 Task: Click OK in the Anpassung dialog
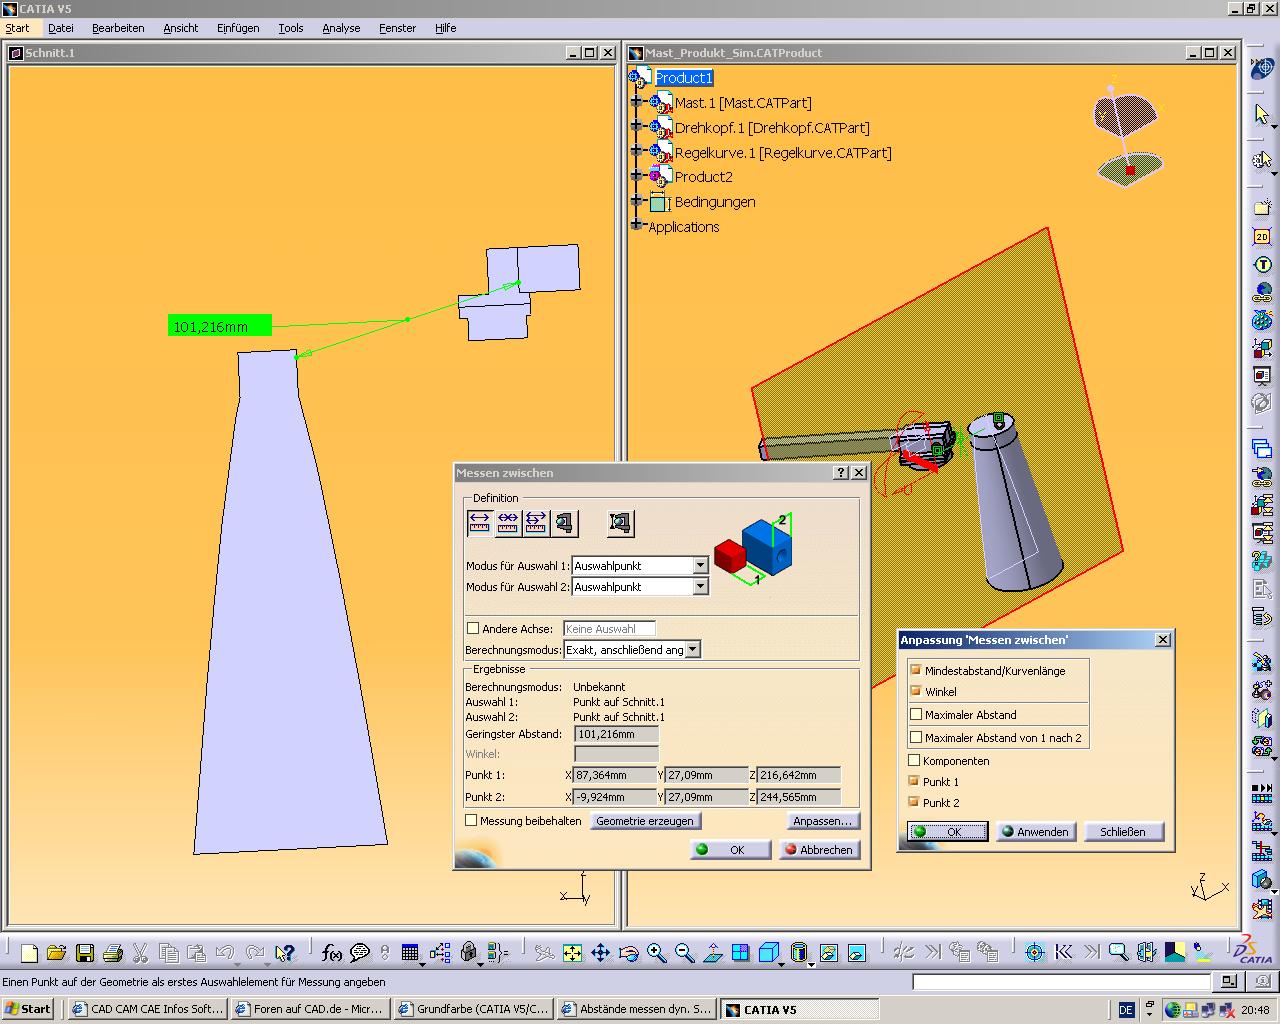click(948, 832)
